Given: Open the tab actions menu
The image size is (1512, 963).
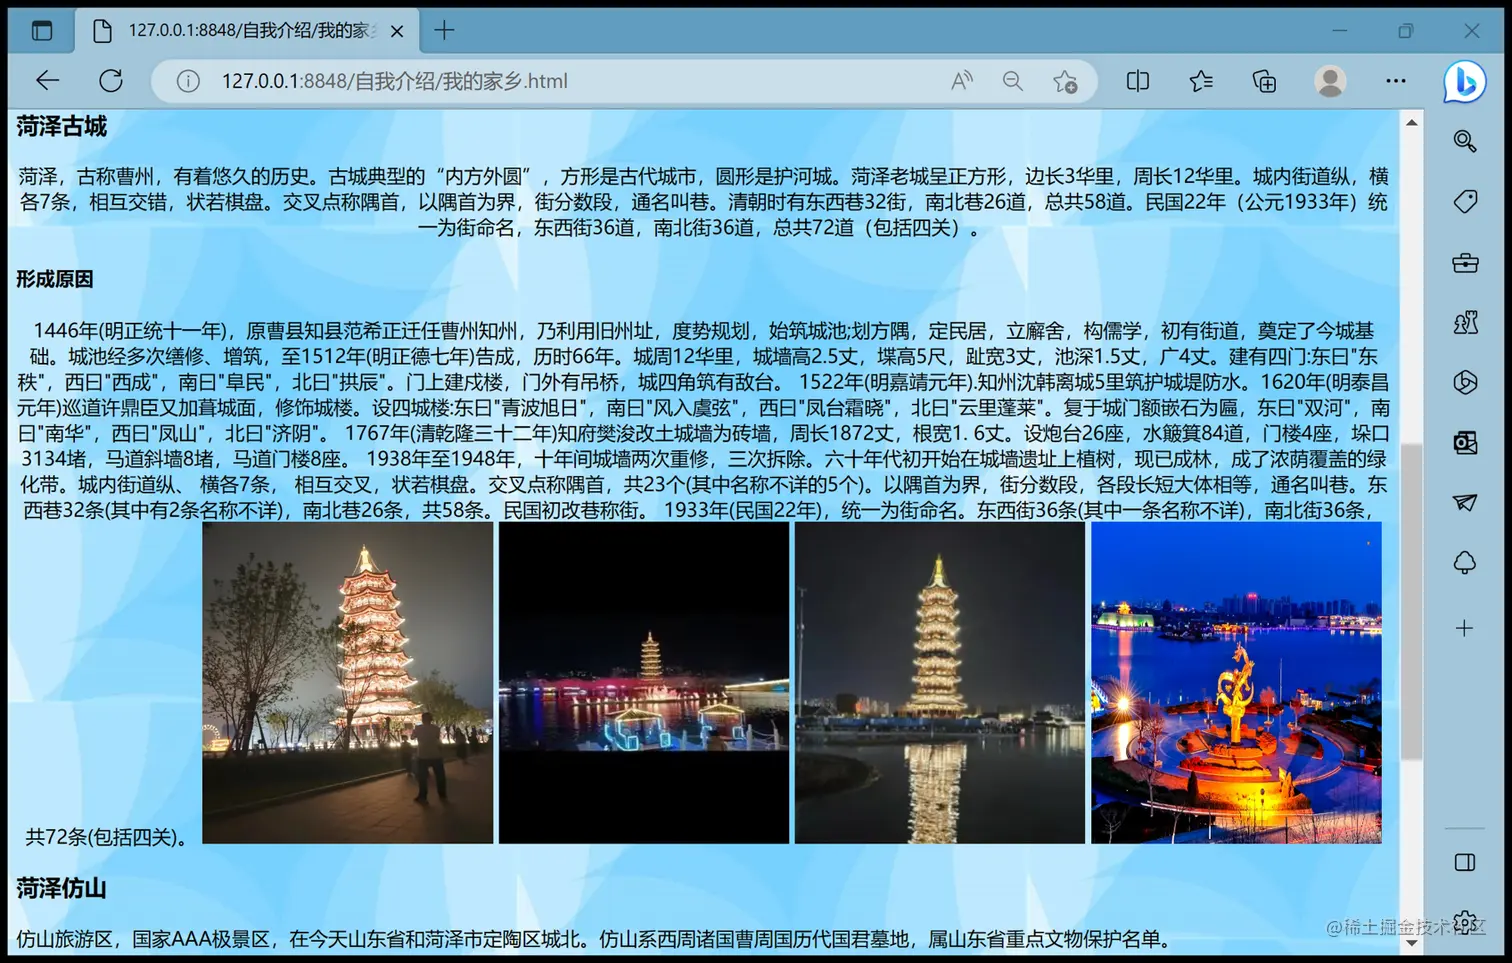Looking at the screenshot, I should click(40, 30).
